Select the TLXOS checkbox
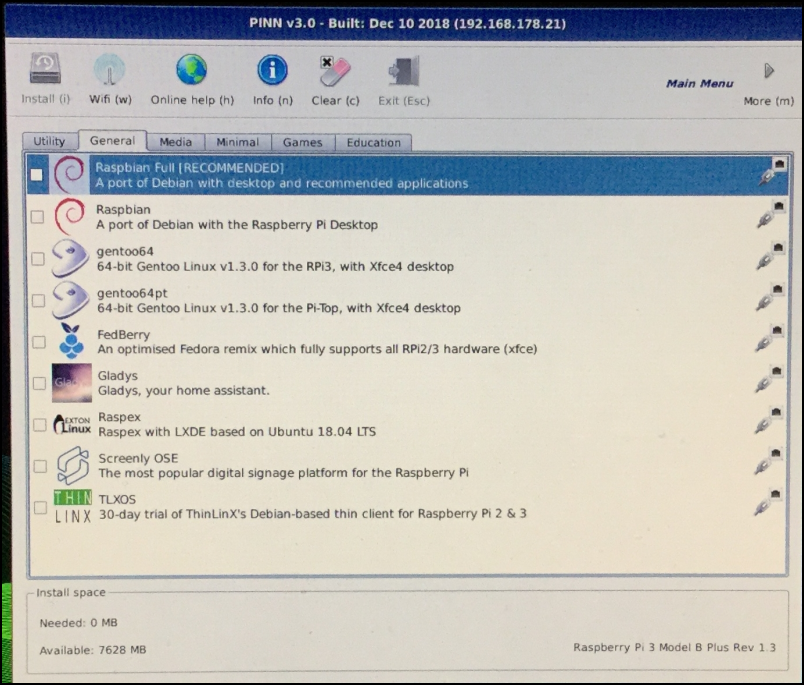This screenshot has height=685, width=804. 41,508
